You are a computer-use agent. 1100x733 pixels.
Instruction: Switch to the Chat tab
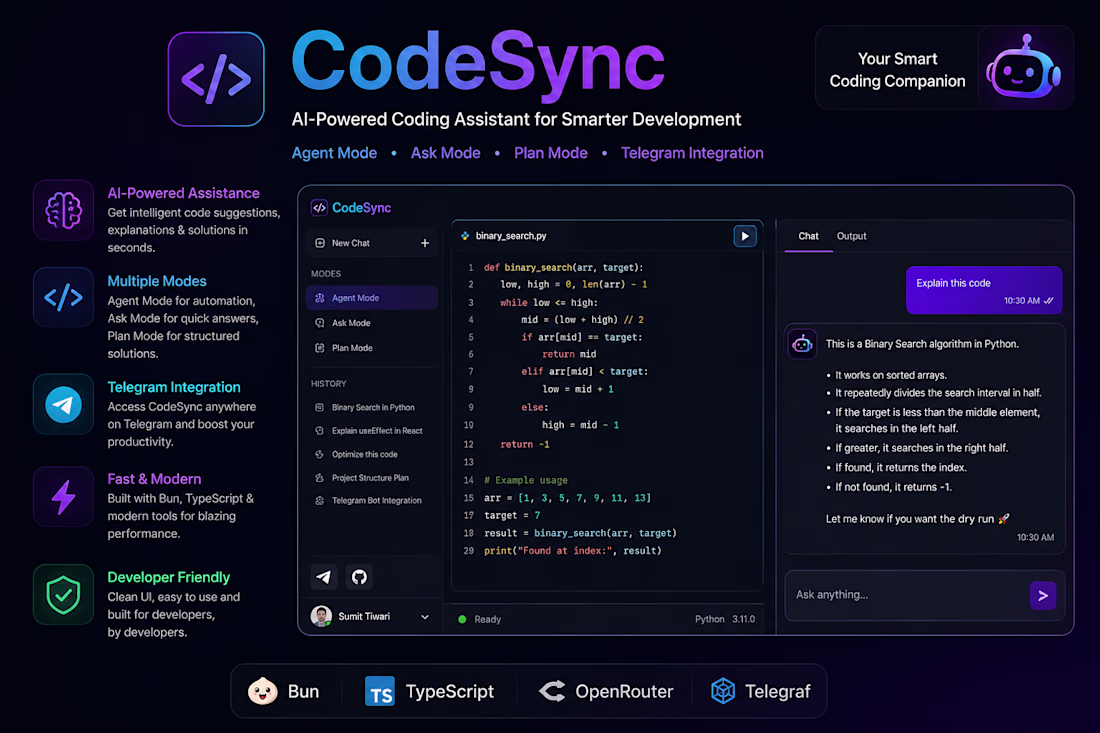808,236
